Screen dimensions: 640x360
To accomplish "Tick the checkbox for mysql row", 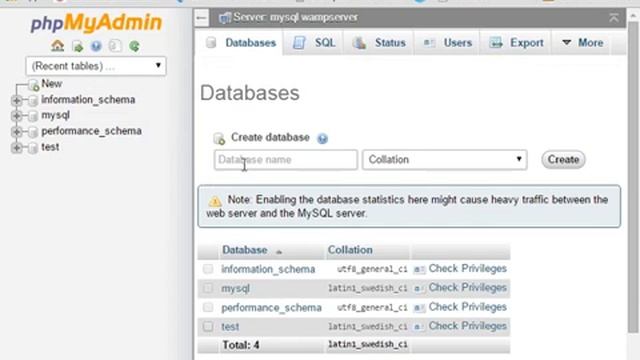I will (x=208, y=288).
